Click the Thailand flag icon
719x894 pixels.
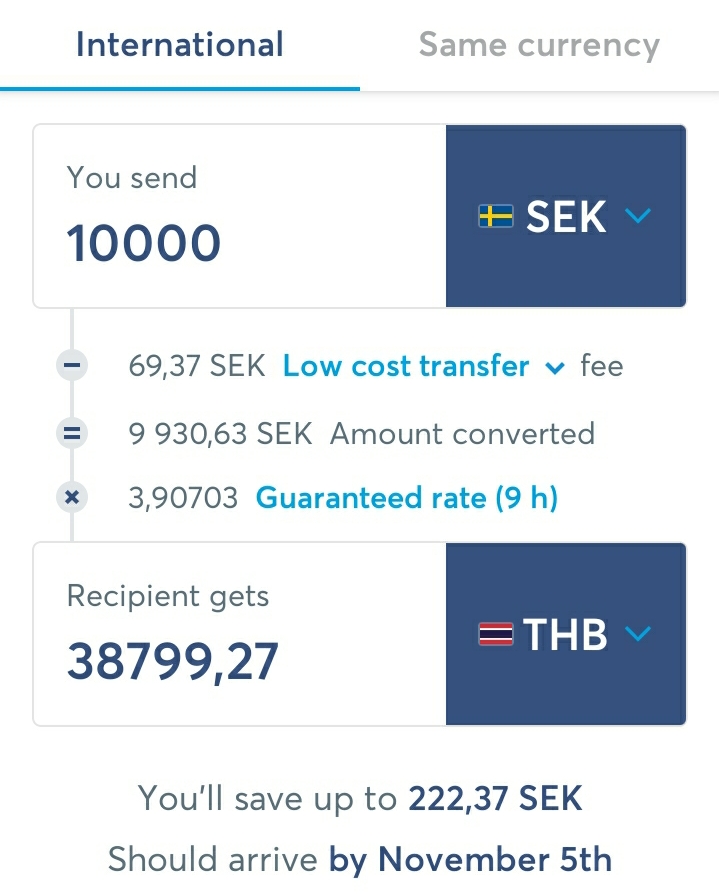point(496,634)
